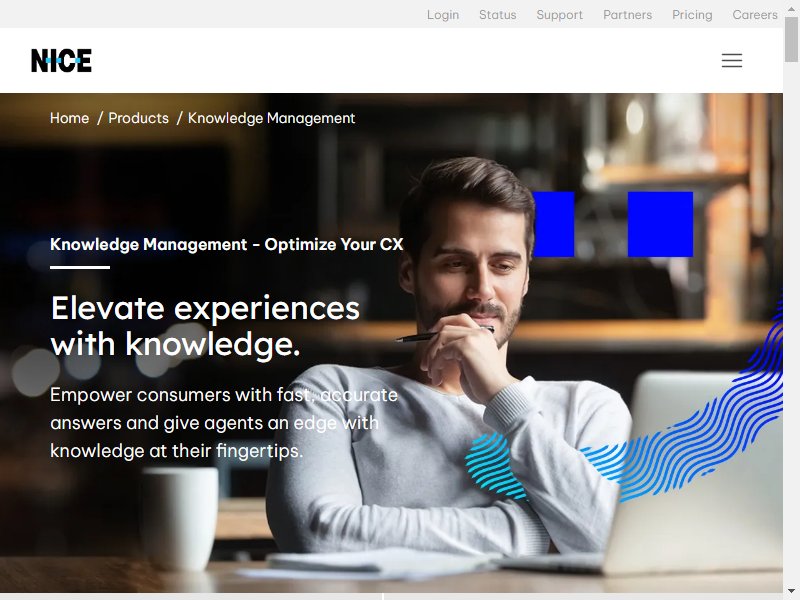The width and height of the screenshot is (800, 600).
Task: Click the left blue square graphic
Action: pos(554,224)
